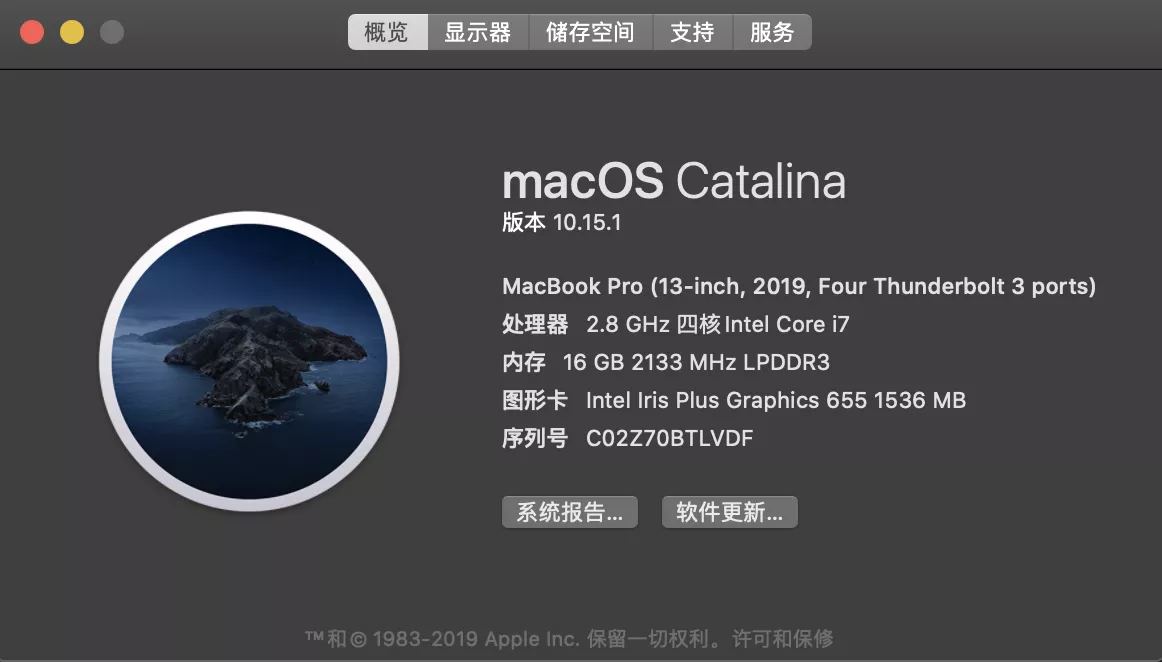1162x662 pixels.
Task: Click the greyed-out zoom window button
Action: click(112, 33)
